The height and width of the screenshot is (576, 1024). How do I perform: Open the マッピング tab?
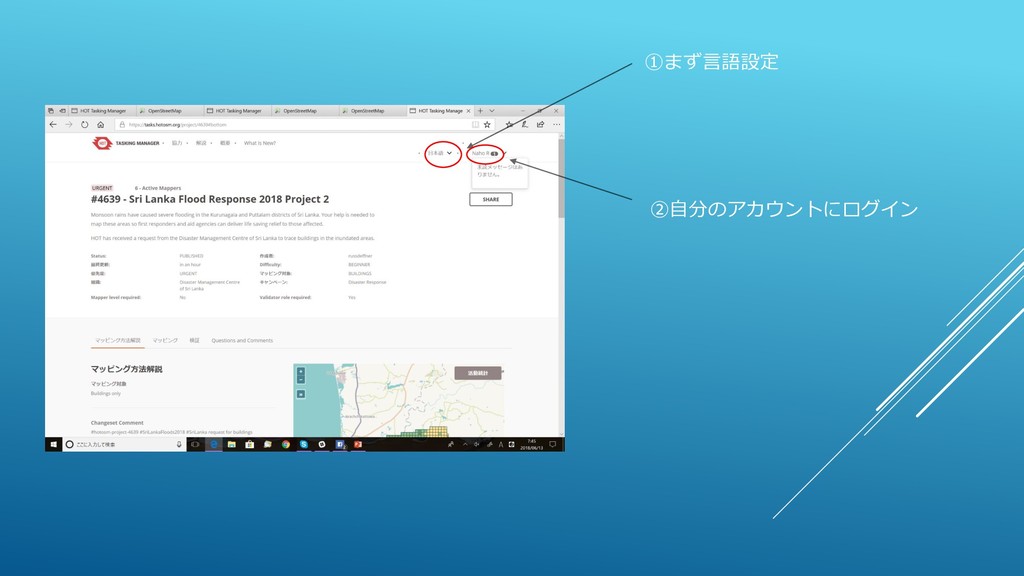coord(165,340)
